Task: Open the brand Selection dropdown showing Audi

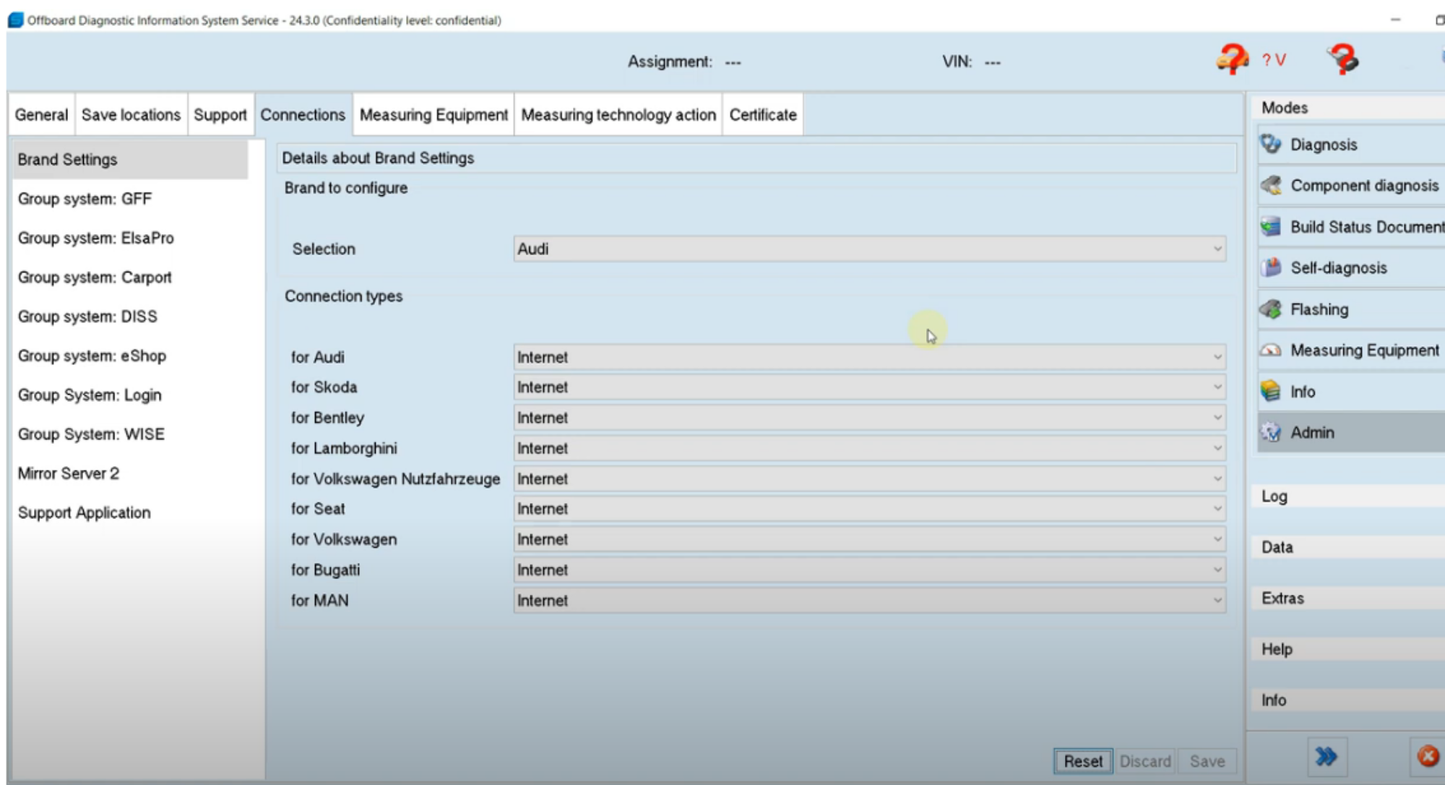Action: point(869,249)
